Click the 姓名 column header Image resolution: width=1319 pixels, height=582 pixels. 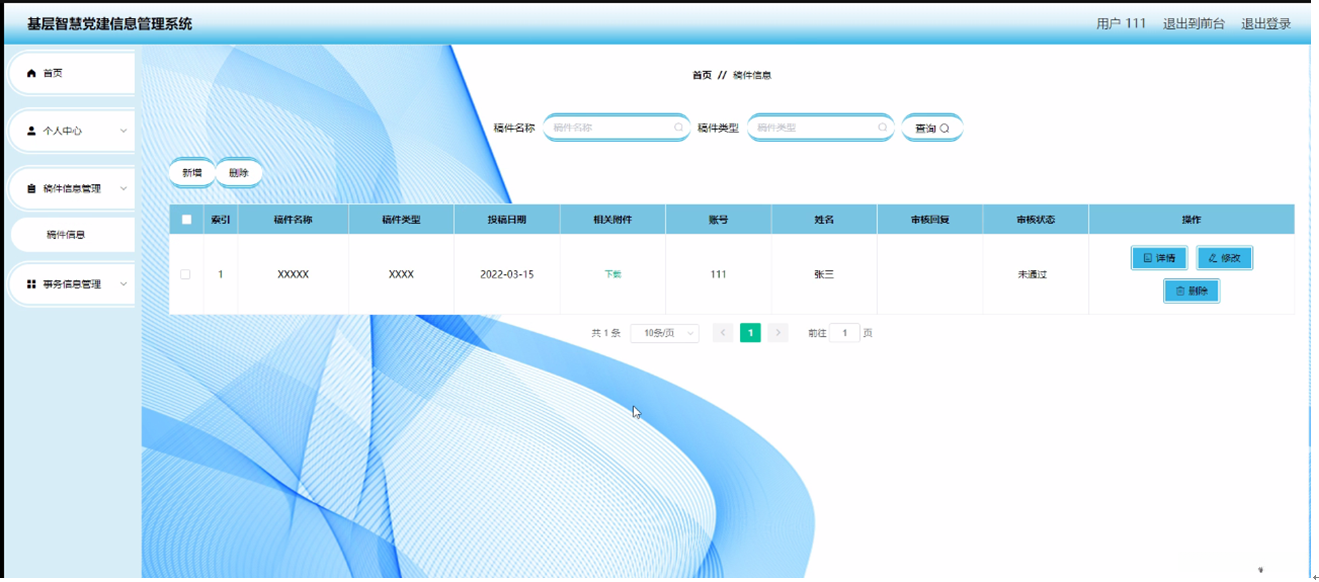tap(824, 220)
